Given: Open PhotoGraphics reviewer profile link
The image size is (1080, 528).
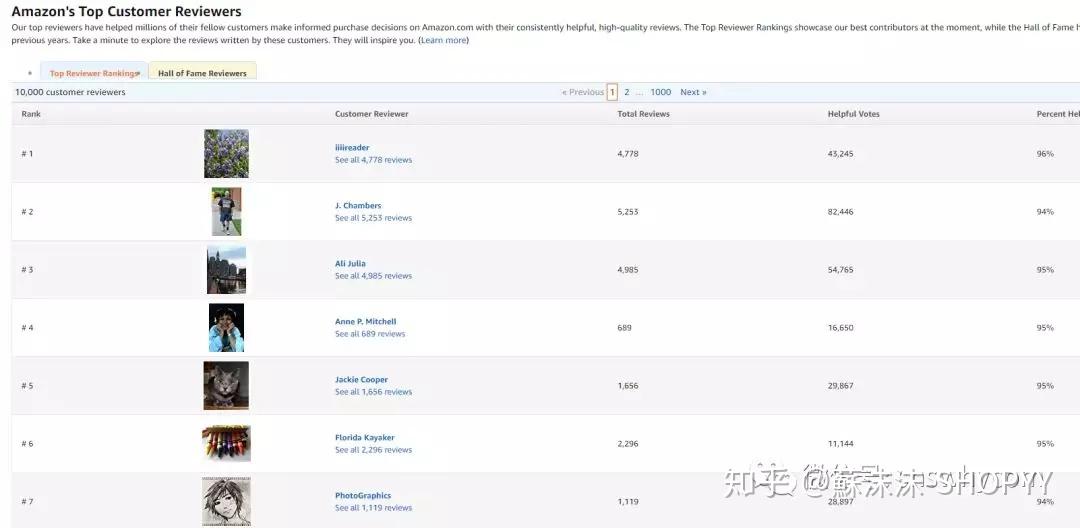Looking at the screenshot, I should (363, 496).
